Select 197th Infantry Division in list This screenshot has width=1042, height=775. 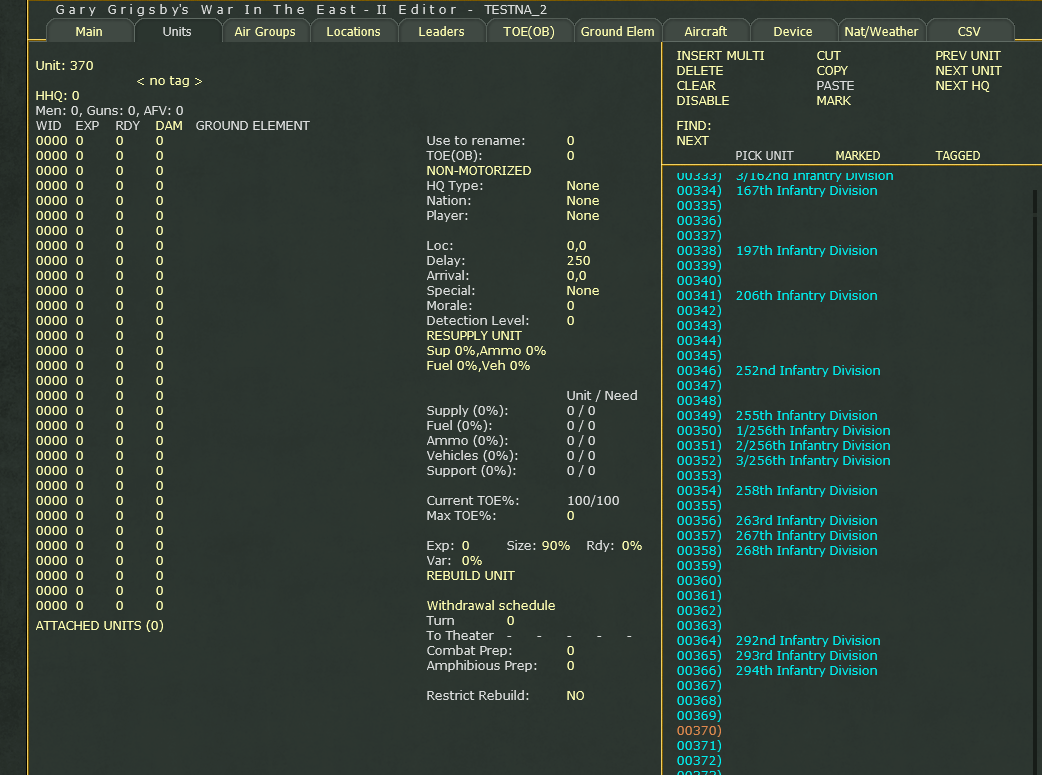pyautogui.click(x=806, y=251)
